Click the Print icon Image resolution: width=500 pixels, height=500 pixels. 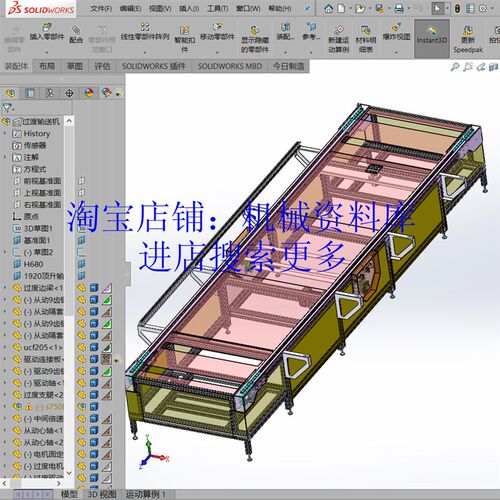coord(399,8)
